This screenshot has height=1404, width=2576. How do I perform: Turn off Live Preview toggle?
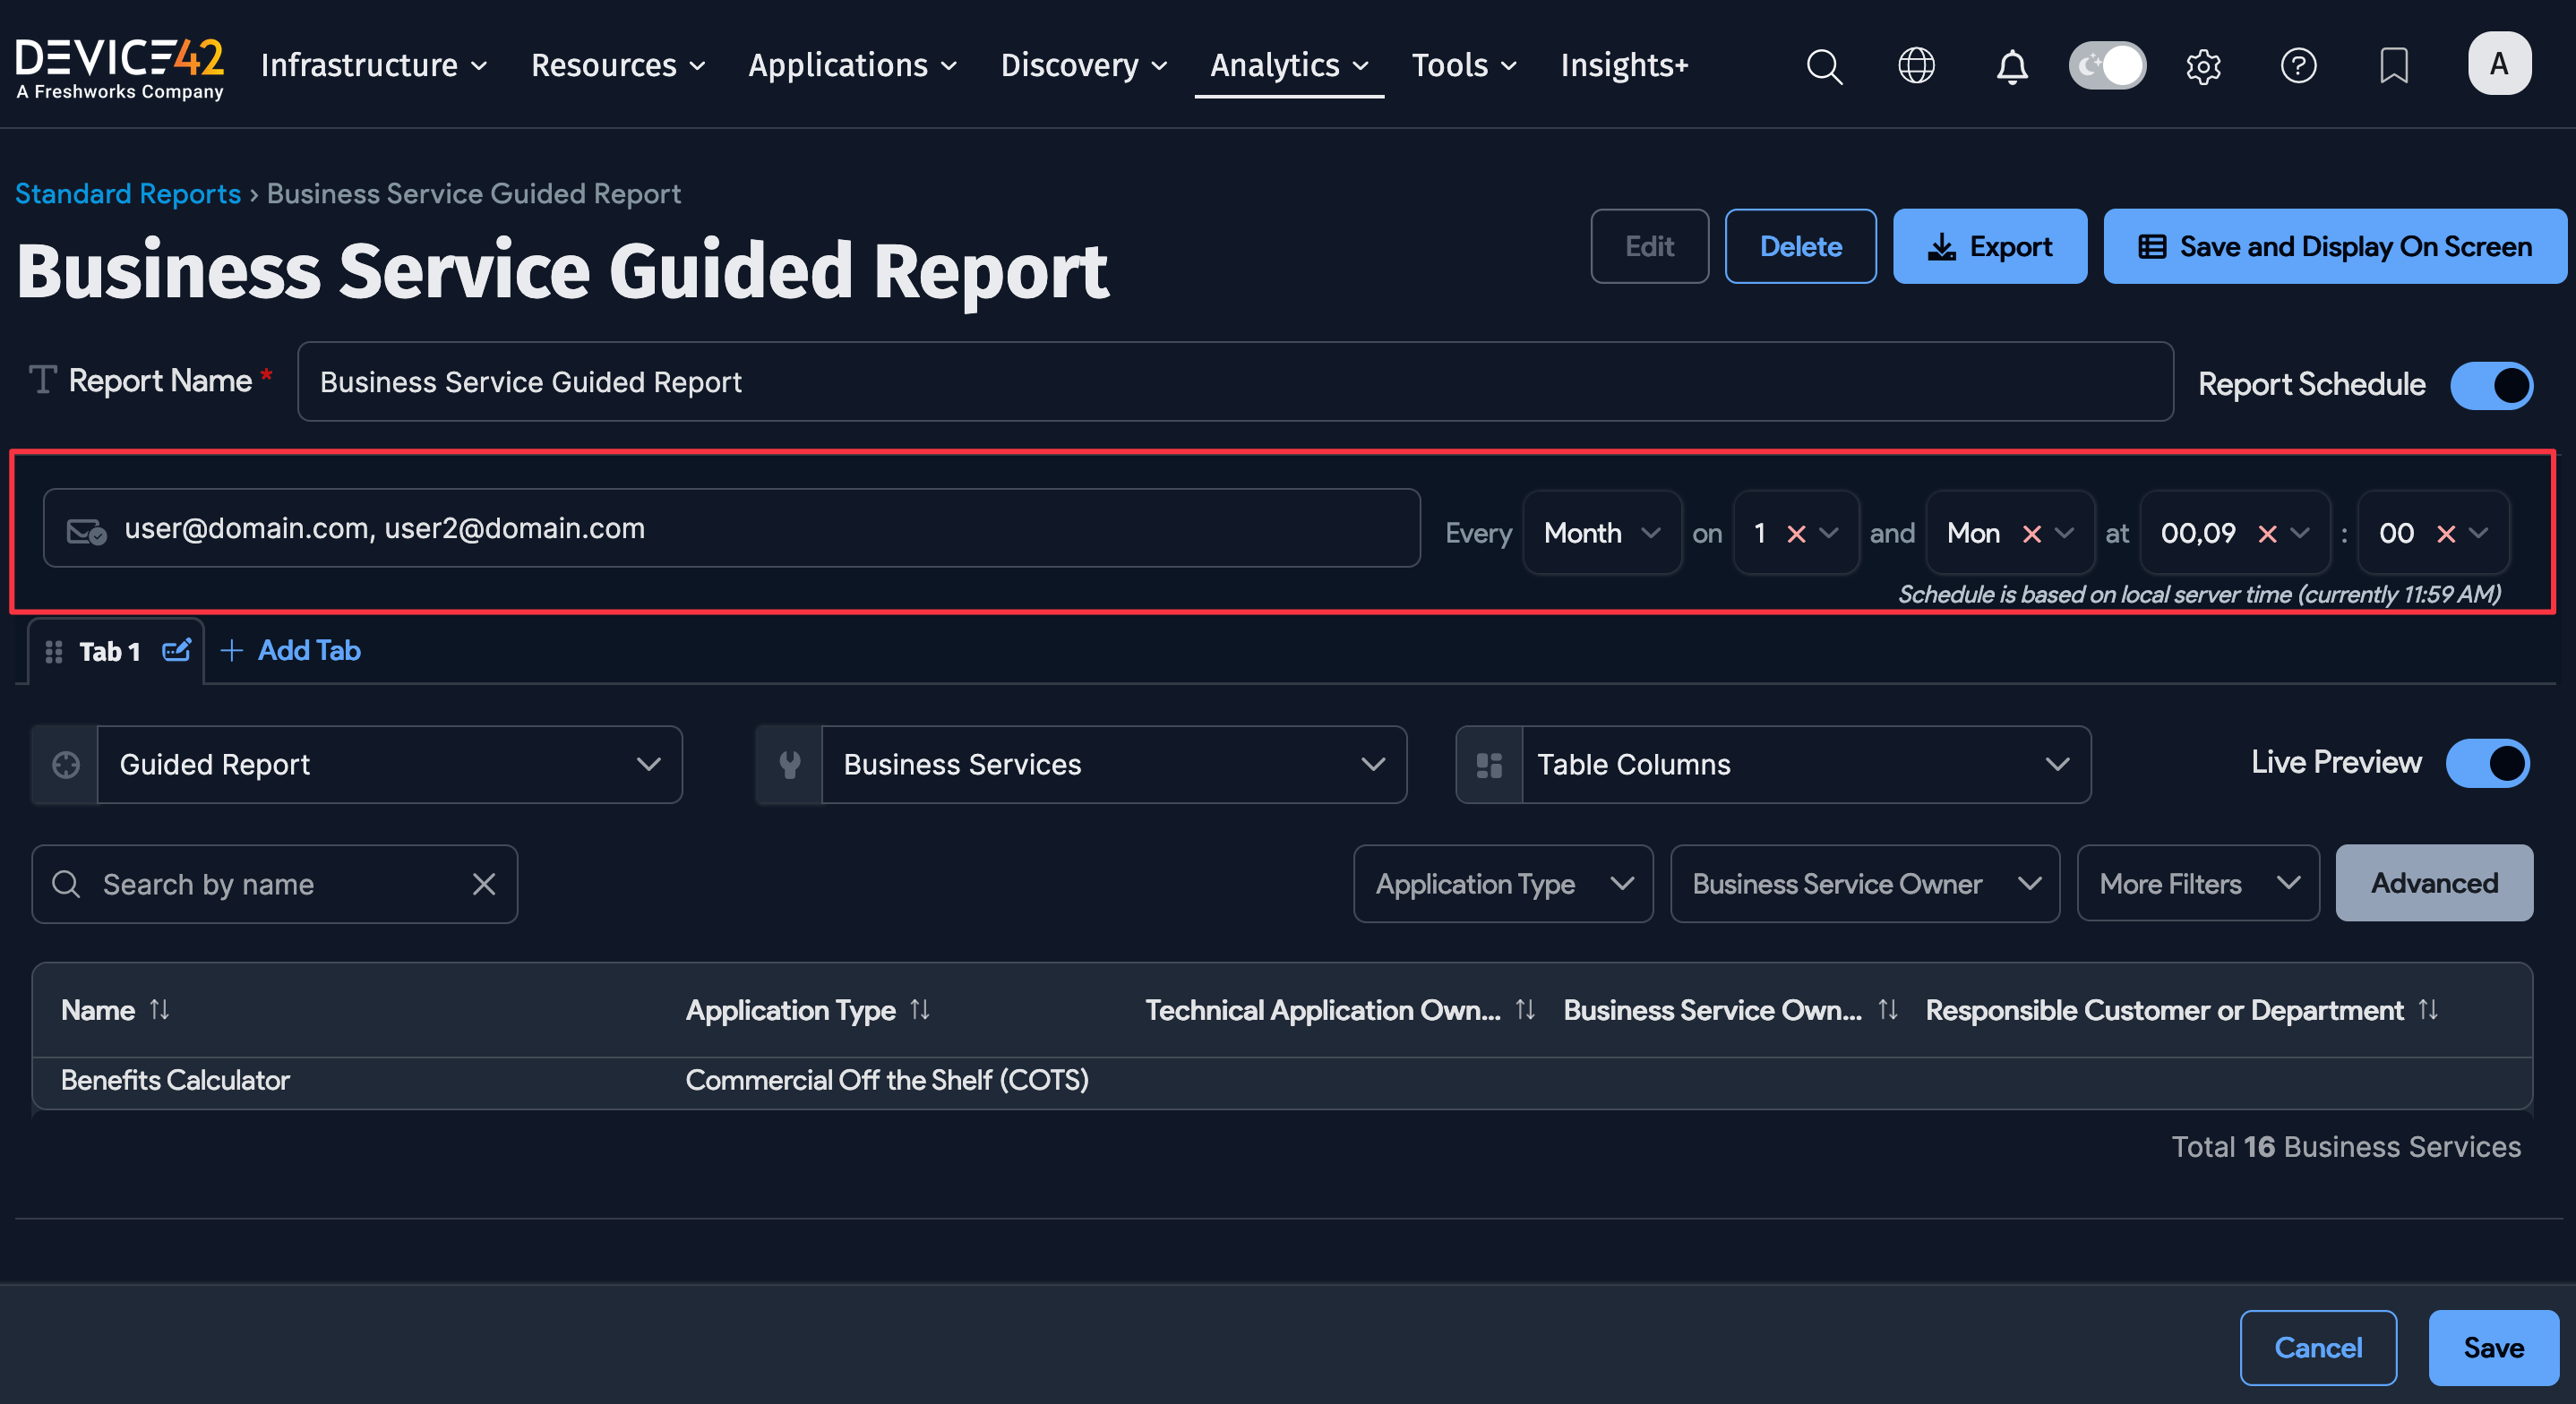pyautogui.click(x=2488, y=764)
